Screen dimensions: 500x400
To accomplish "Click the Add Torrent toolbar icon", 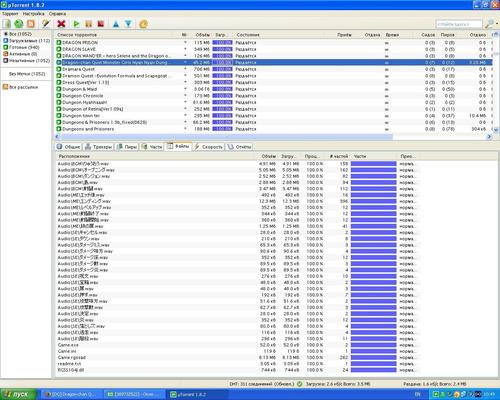I will [x=7, y=24].
